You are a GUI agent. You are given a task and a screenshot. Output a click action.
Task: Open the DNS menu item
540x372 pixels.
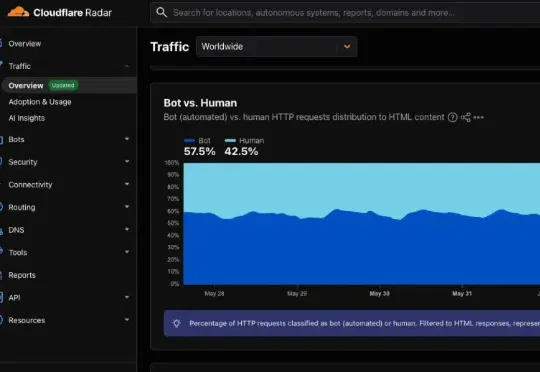pyautogui.click(x=16, y=230)
